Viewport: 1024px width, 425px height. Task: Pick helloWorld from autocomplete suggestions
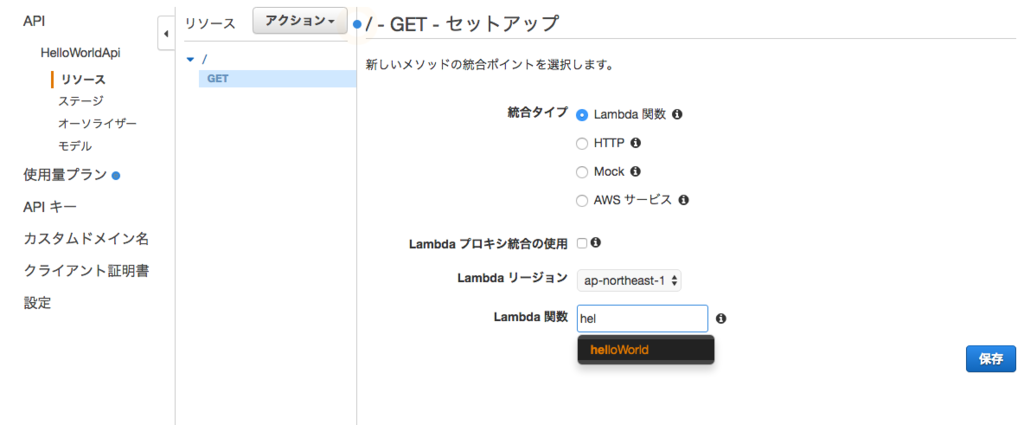[x=646, y=350]
